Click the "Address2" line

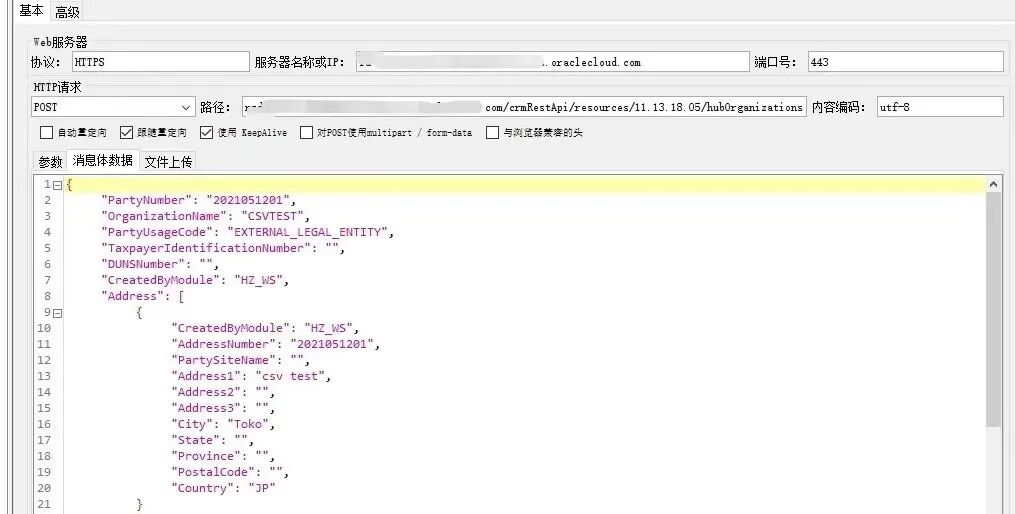[x=223, y=392]
